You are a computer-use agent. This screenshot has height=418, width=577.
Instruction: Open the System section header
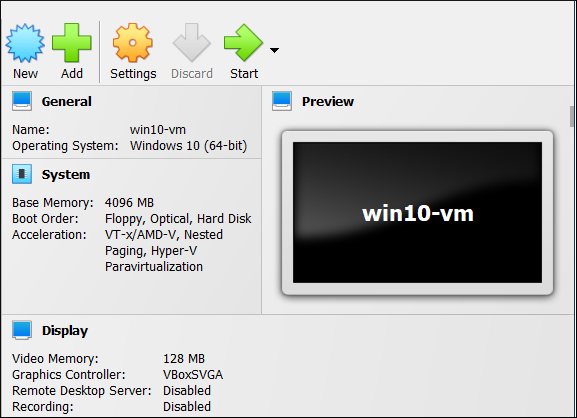[x=66, y=174]
